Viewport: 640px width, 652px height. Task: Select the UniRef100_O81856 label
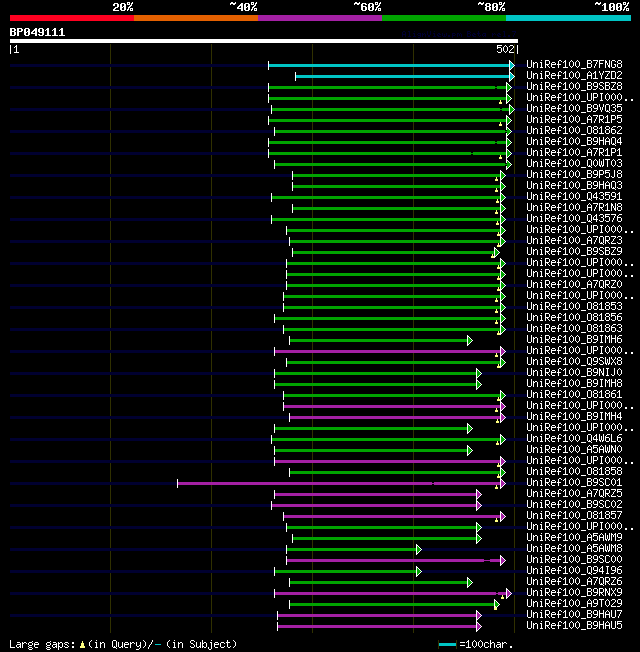(x=574, y=317)
